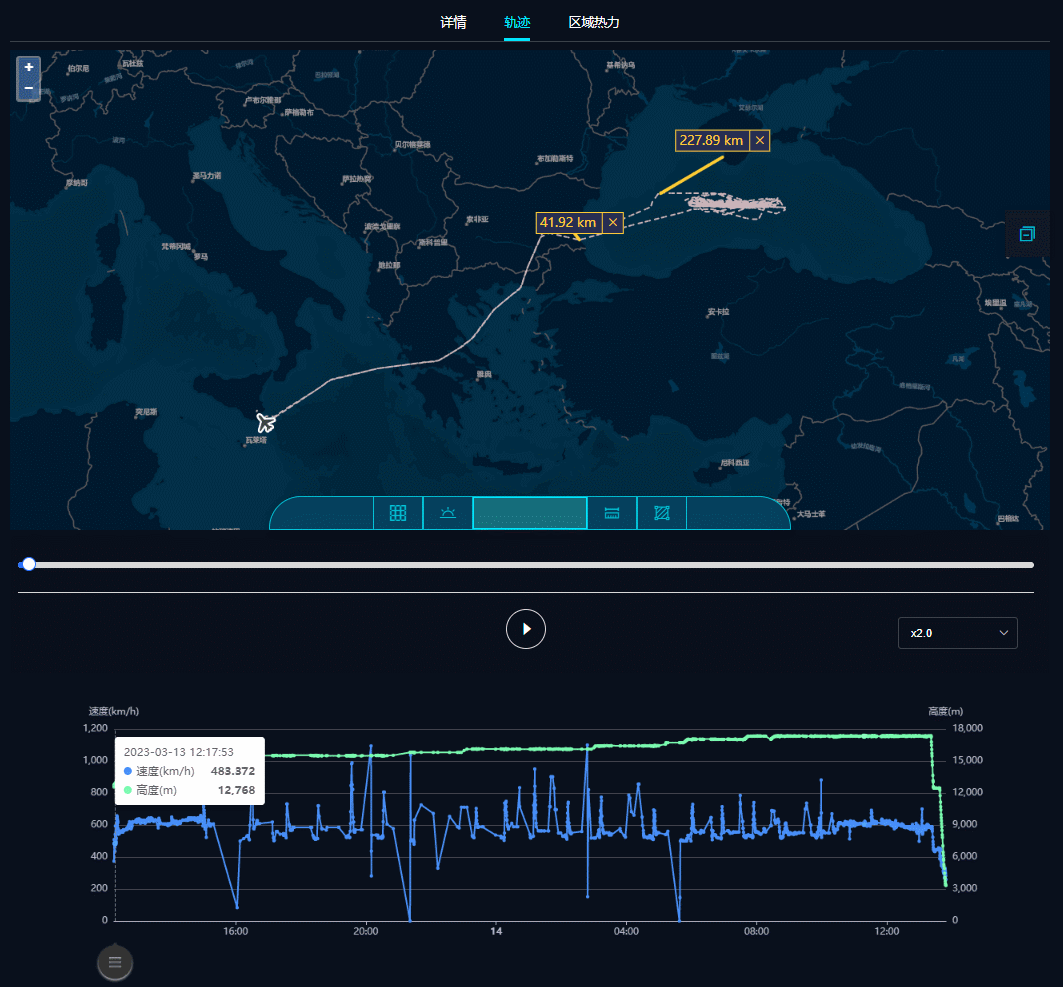Click the playback progress slider handle

[x=29, y=564]
